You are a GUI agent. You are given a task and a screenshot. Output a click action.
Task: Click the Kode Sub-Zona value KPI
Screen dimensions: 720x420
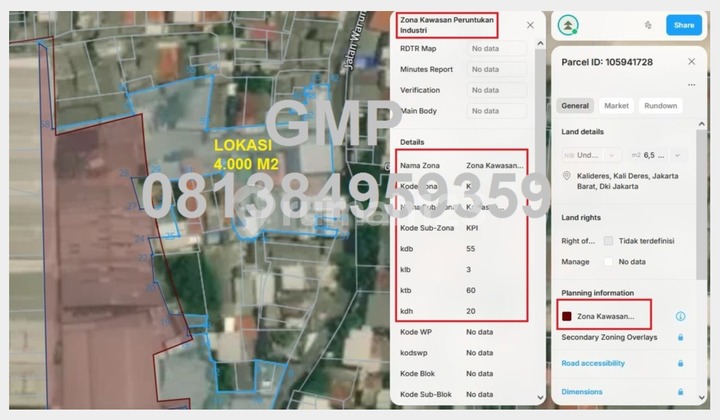pos(472,228)
